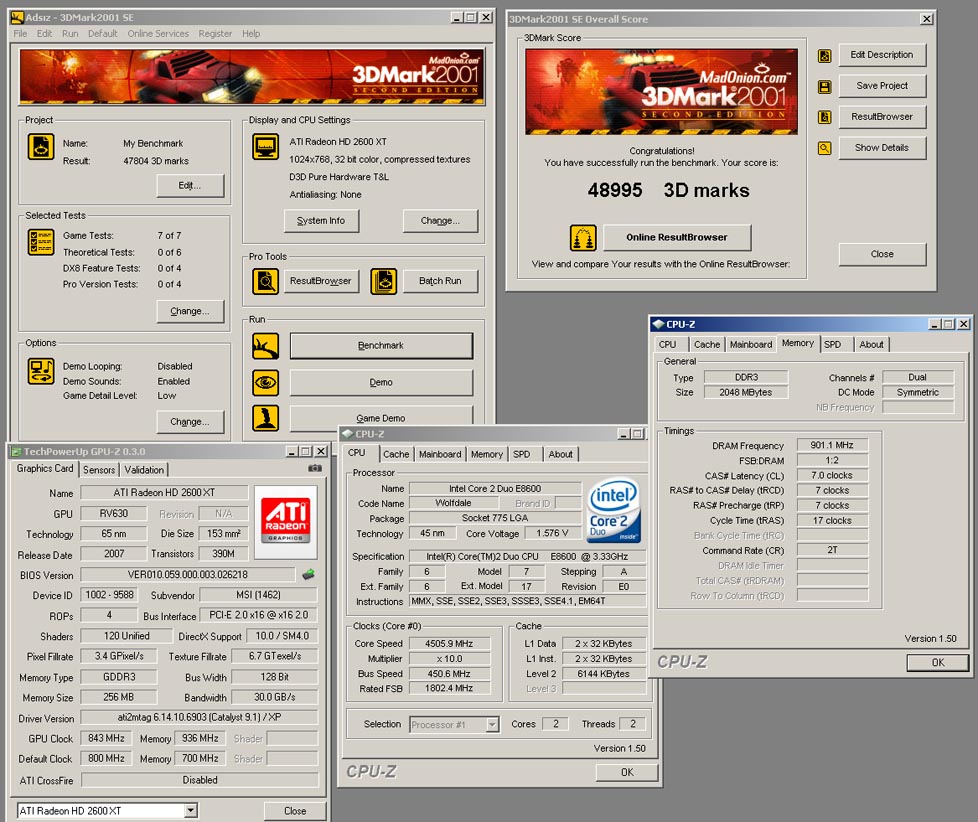Click the Batch Run documents icon
The width and height of the screenshot is (978, 822).
(x=384, y=281)
